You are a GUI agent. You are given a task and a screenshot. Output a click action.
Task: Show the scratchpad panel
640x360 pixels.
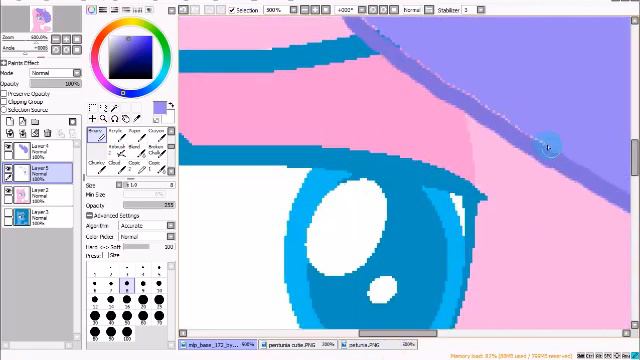point(149,10)
